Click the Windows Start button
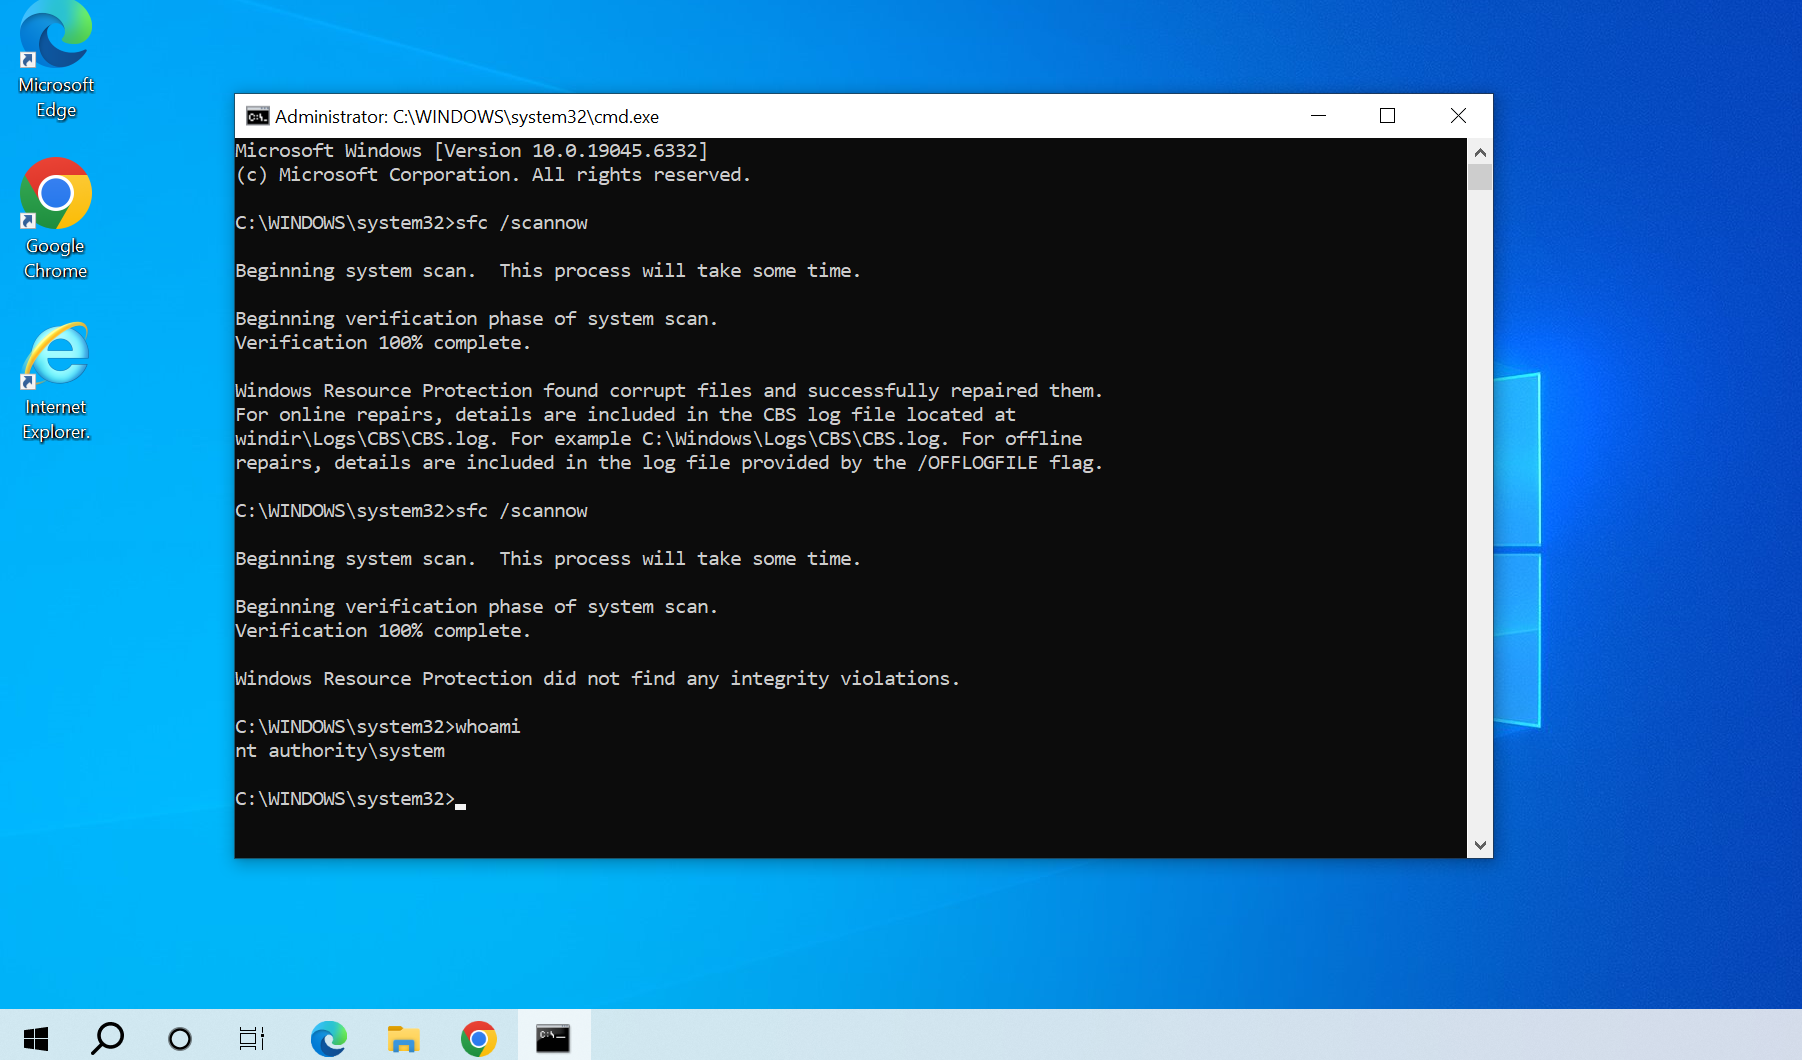Screen dimensions: 1802x1060 [x=36, y=1037]
